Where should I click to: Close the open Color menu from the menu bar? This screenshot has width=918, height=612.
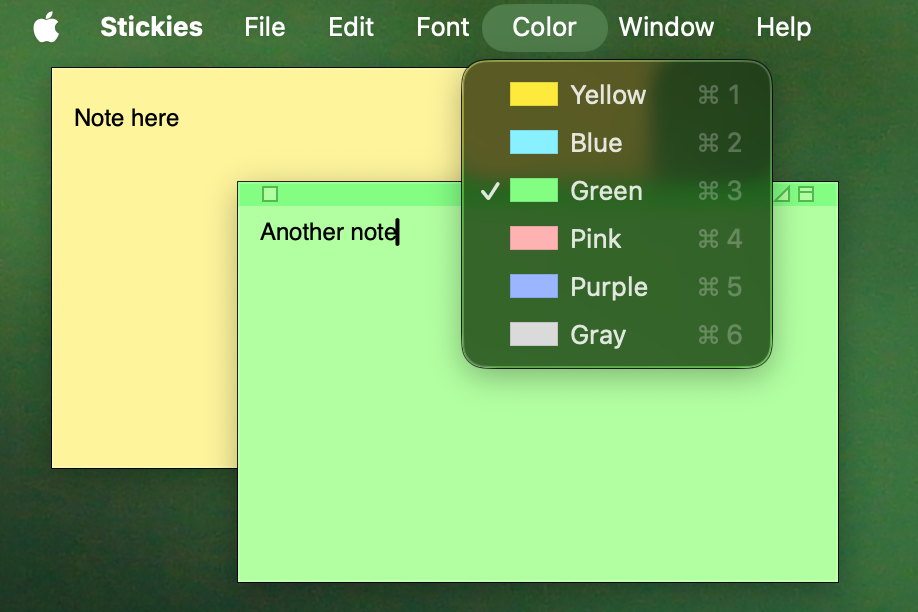click(x=544, y=27)
